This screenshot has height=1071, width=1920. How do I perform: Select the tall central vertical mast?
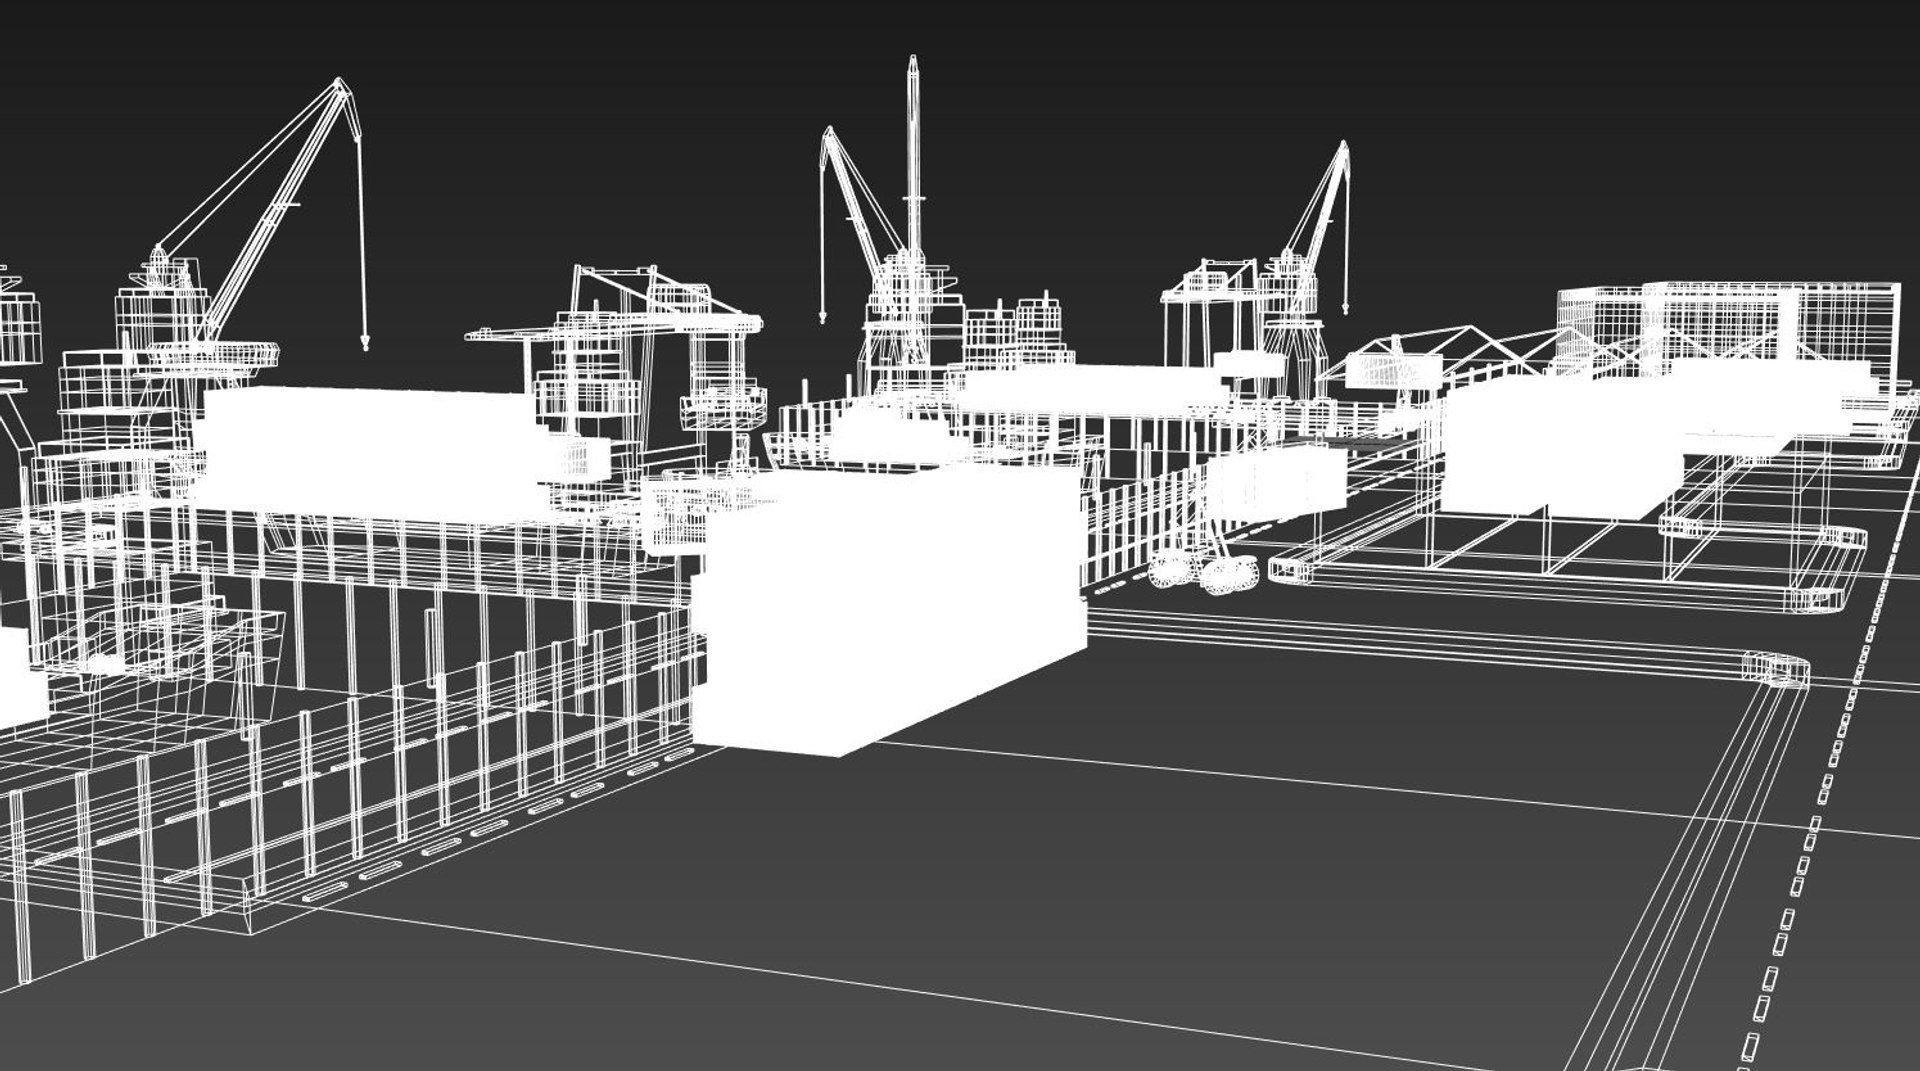pyautogui.click(x=912, y=160)
